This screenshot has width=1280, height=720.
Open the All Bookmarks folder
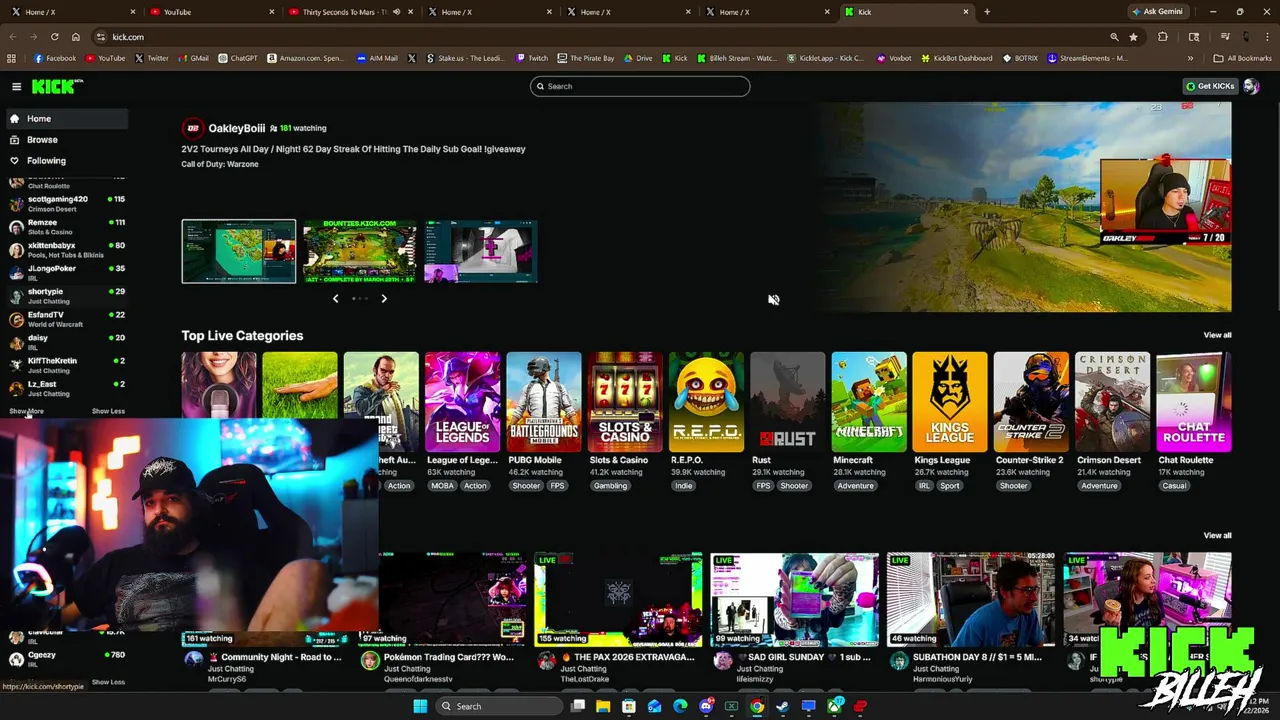pyautogui.click(x=1243, y=58)
